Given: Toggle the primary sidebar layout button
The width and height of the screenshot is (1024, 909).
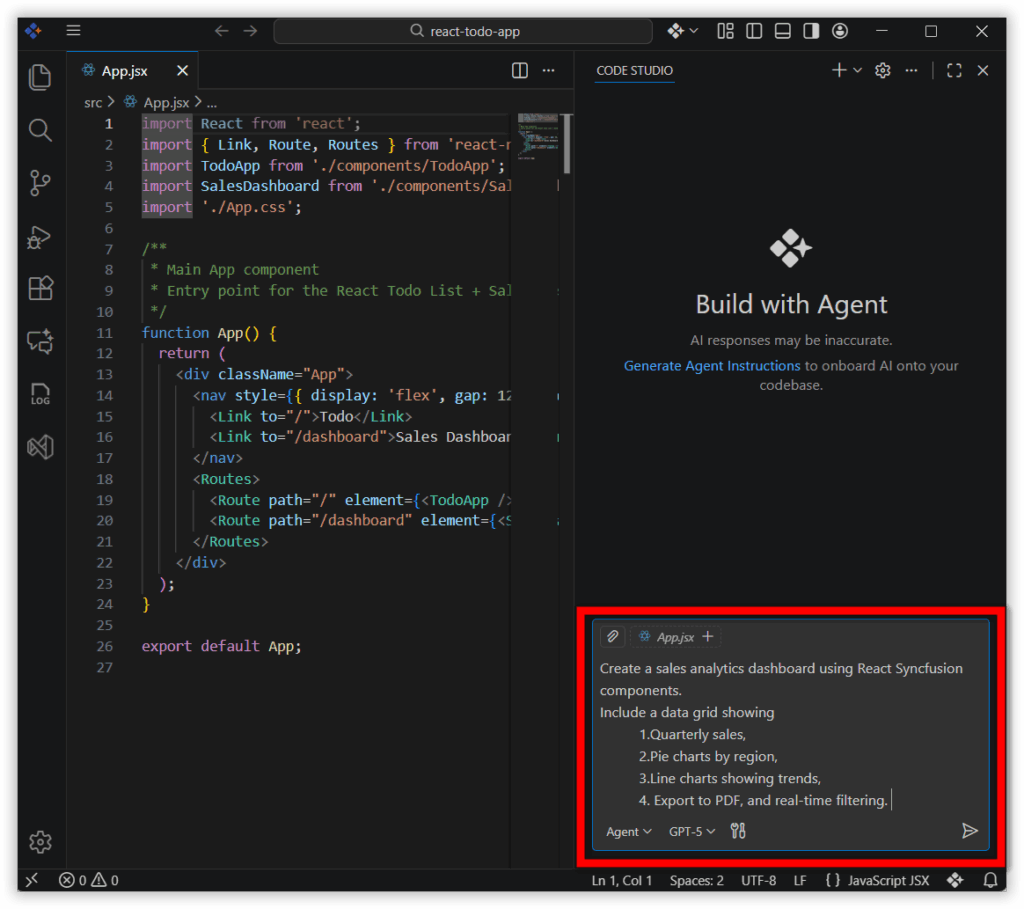Looking at the screenshot, I should click(753, 31).
